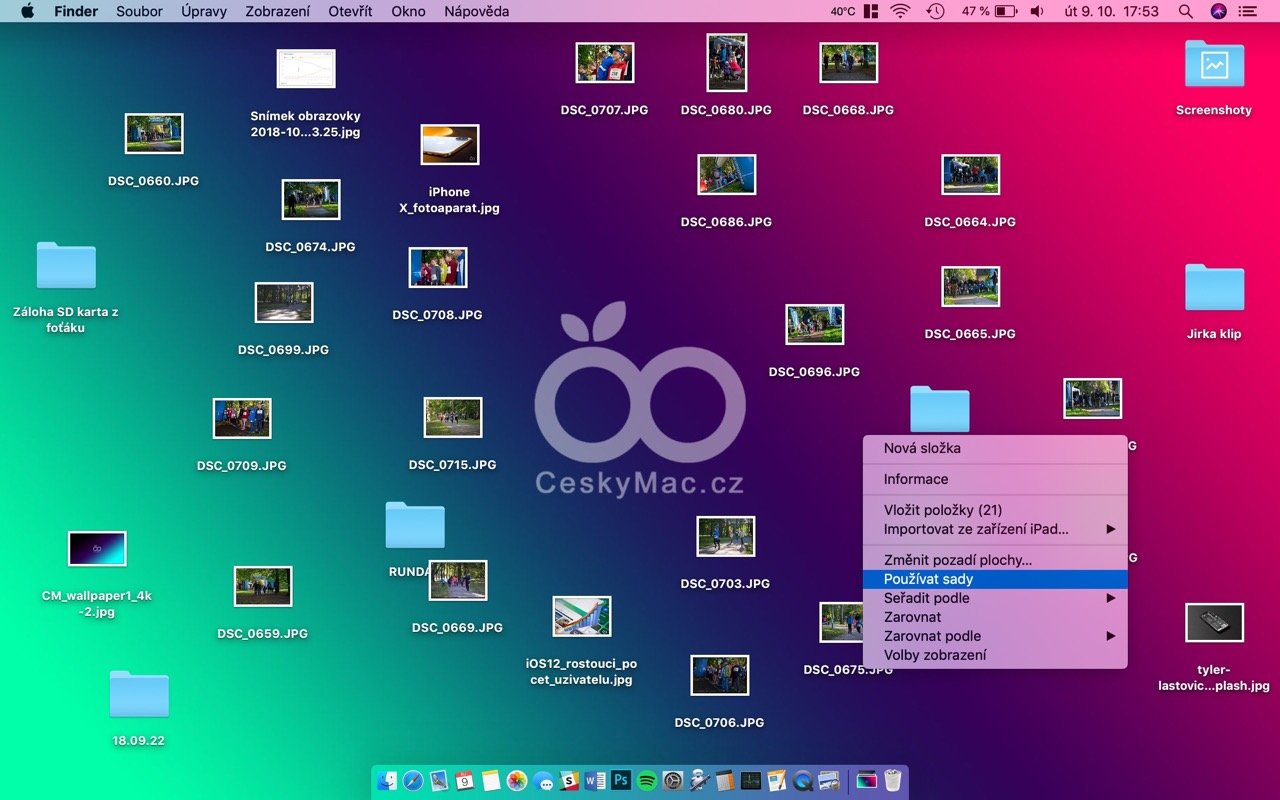Open the Wi-Fi status menu
Screen dimensions: 1280x800
tap(900, 11)
